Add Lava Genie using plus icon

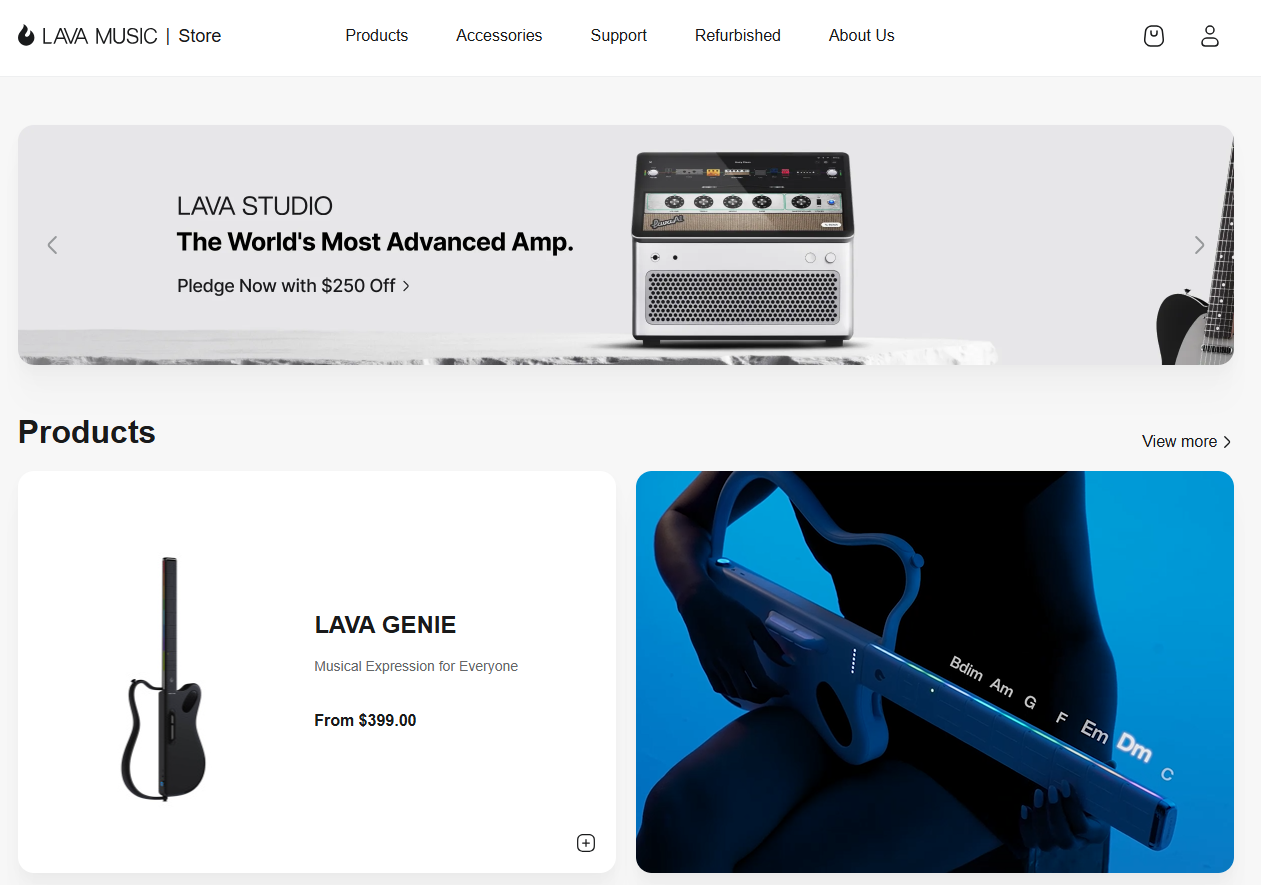(586, 843)
